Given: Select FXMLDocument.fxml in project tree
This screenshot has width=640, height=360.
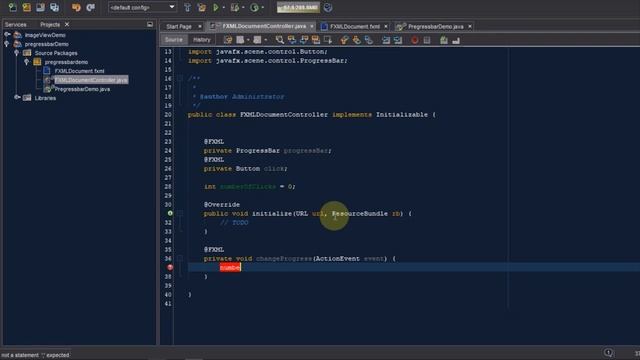Looking at the screenshot, I should (x=80, y=71).
